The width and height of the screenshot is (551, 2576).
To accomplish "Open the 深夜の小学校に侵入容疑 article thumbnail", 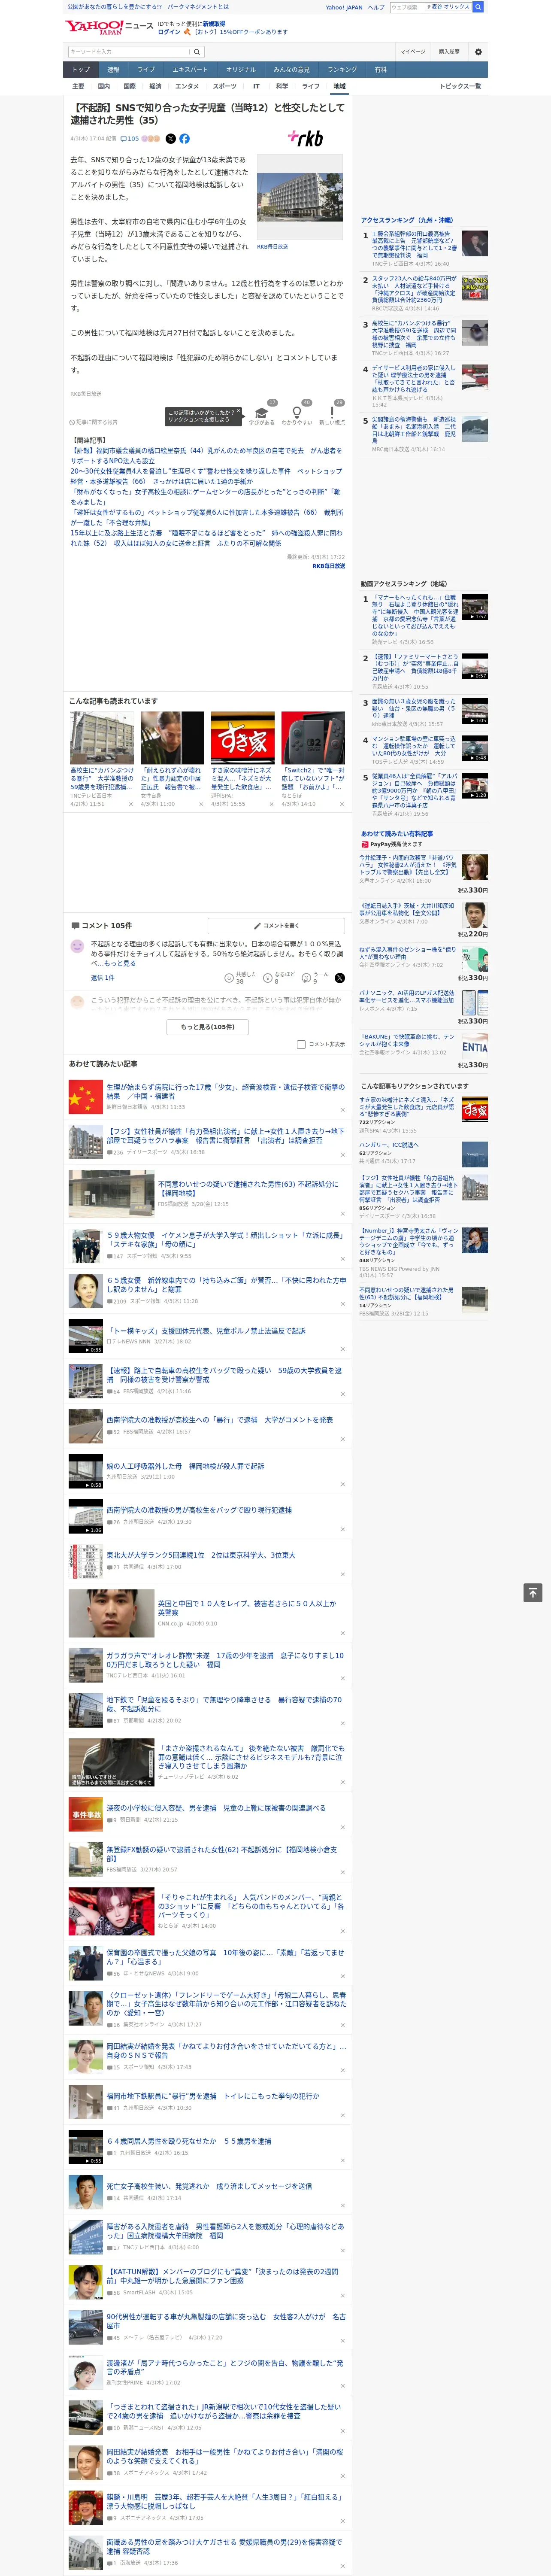I will 86,1814.
